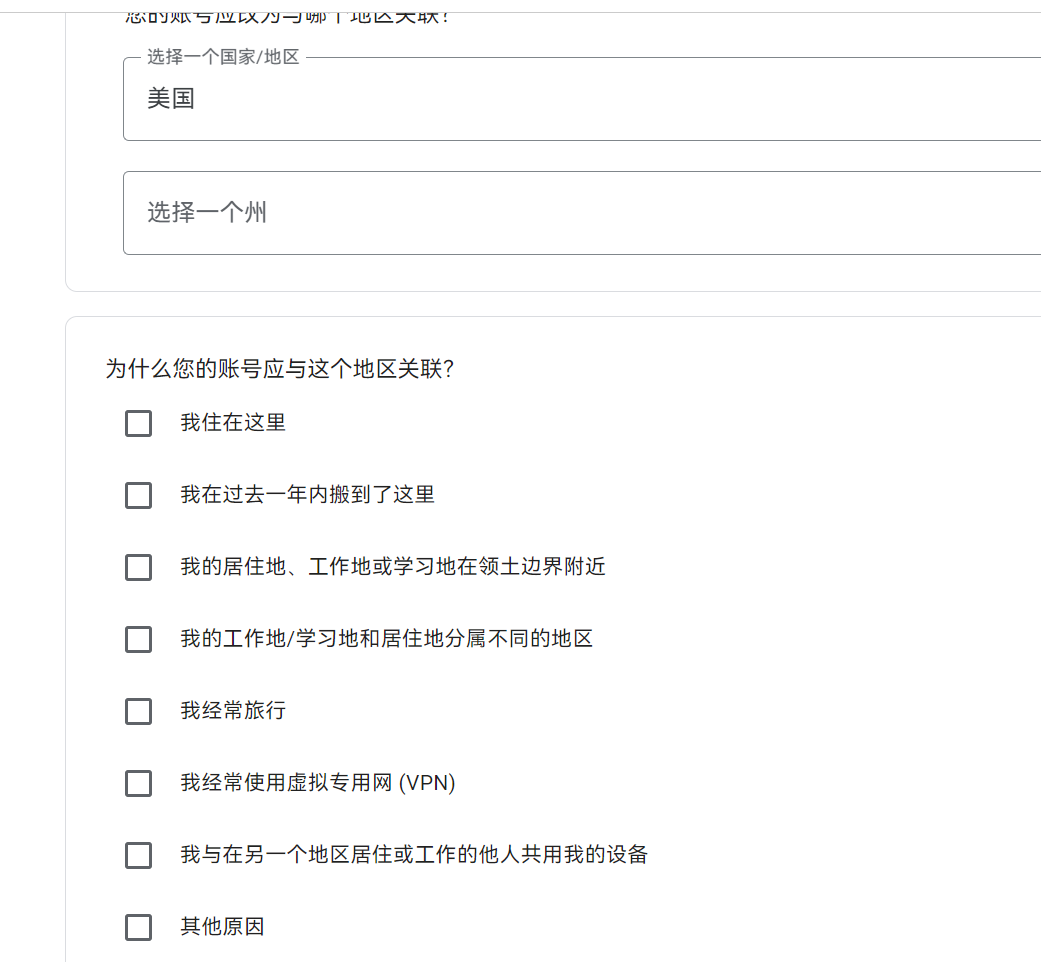The height and width of the screenshot is (962, 1041).
Task: Enable the 我经常旅行 checkbox
Action: tap(139, 711)
